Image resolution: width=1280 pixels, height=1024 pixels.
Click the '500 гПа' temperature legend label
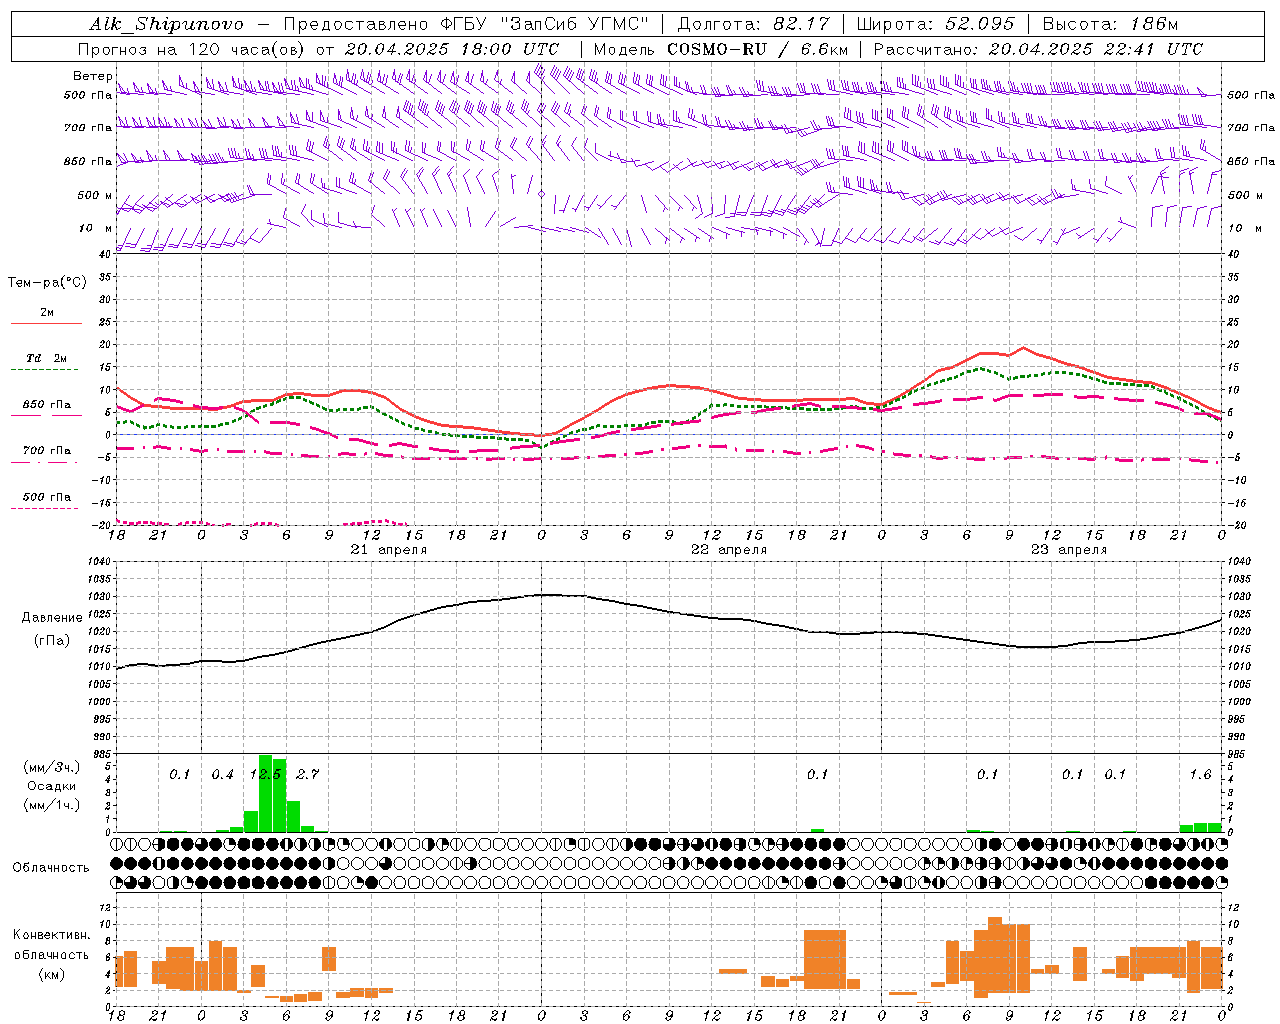[47, 496]
